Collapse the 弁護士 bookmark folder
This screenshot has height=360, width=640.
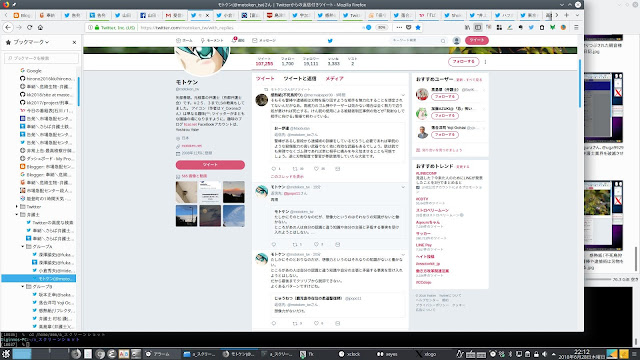pos(17,215)
